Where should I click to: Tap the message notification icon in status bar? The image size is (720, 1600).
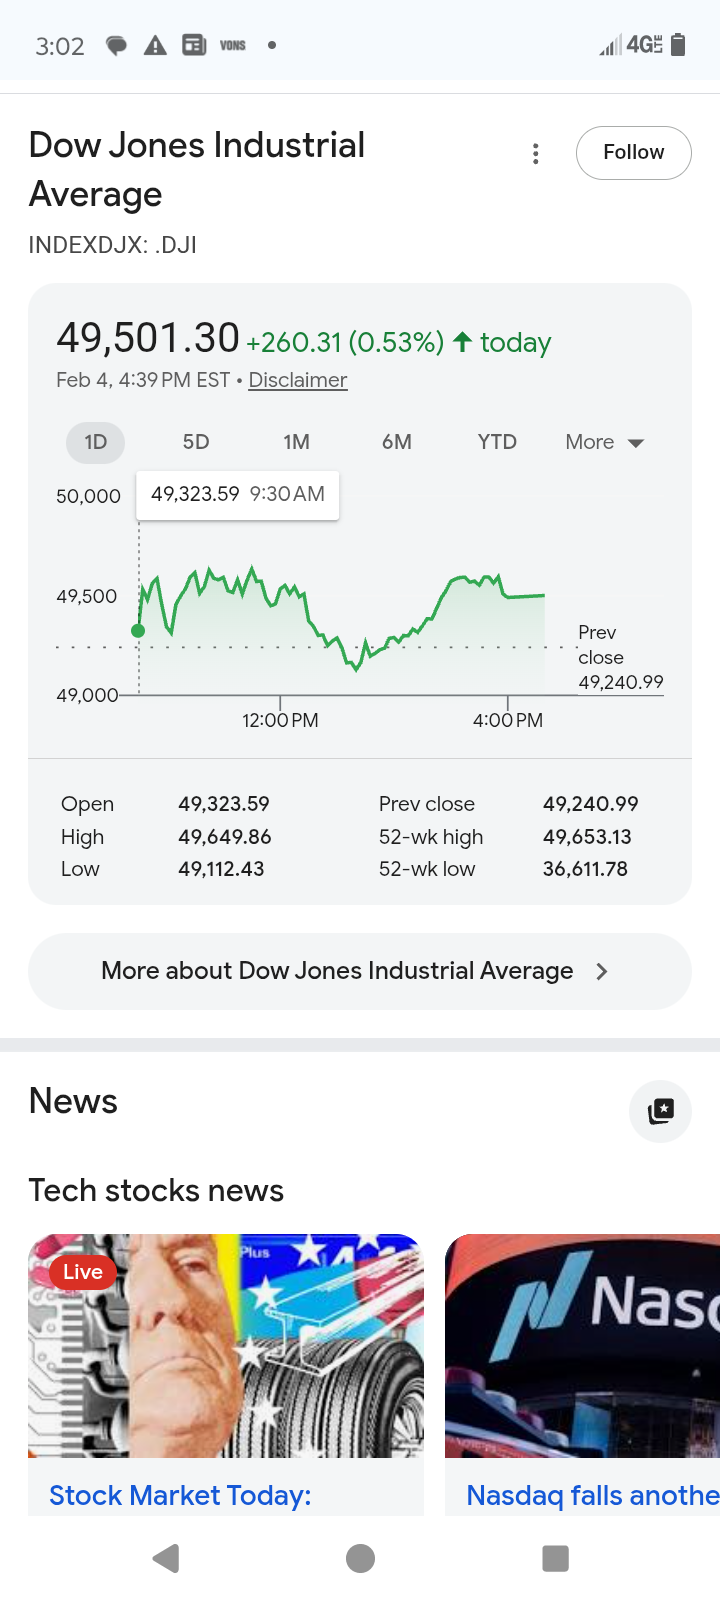point(117,45)
